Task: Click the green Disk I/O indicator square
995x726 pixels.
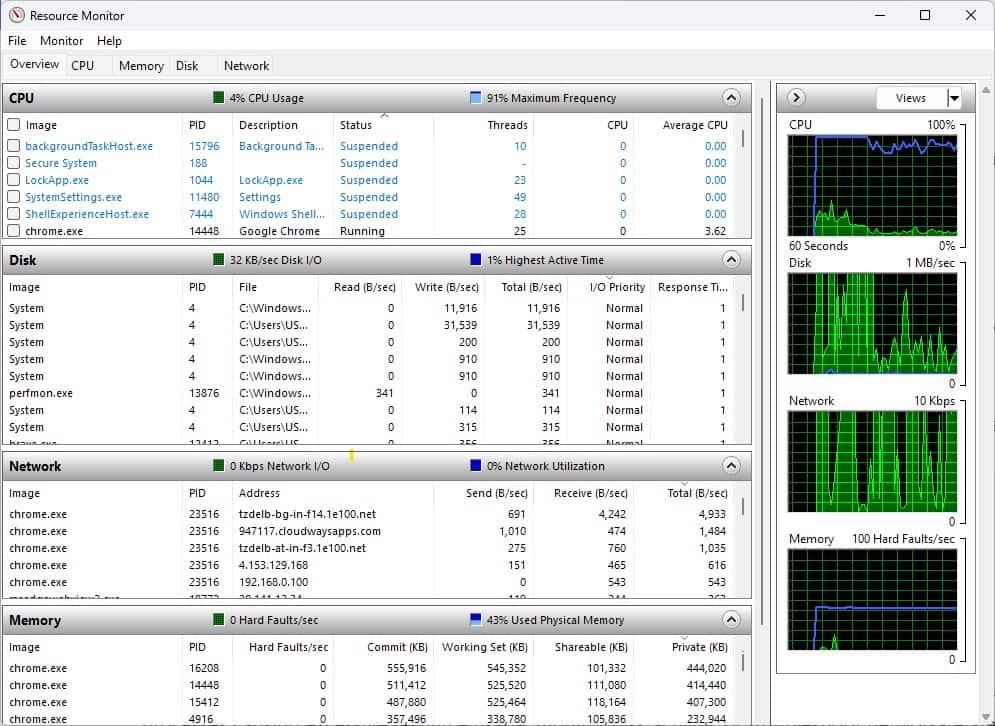Action: (x=219, y=260)
